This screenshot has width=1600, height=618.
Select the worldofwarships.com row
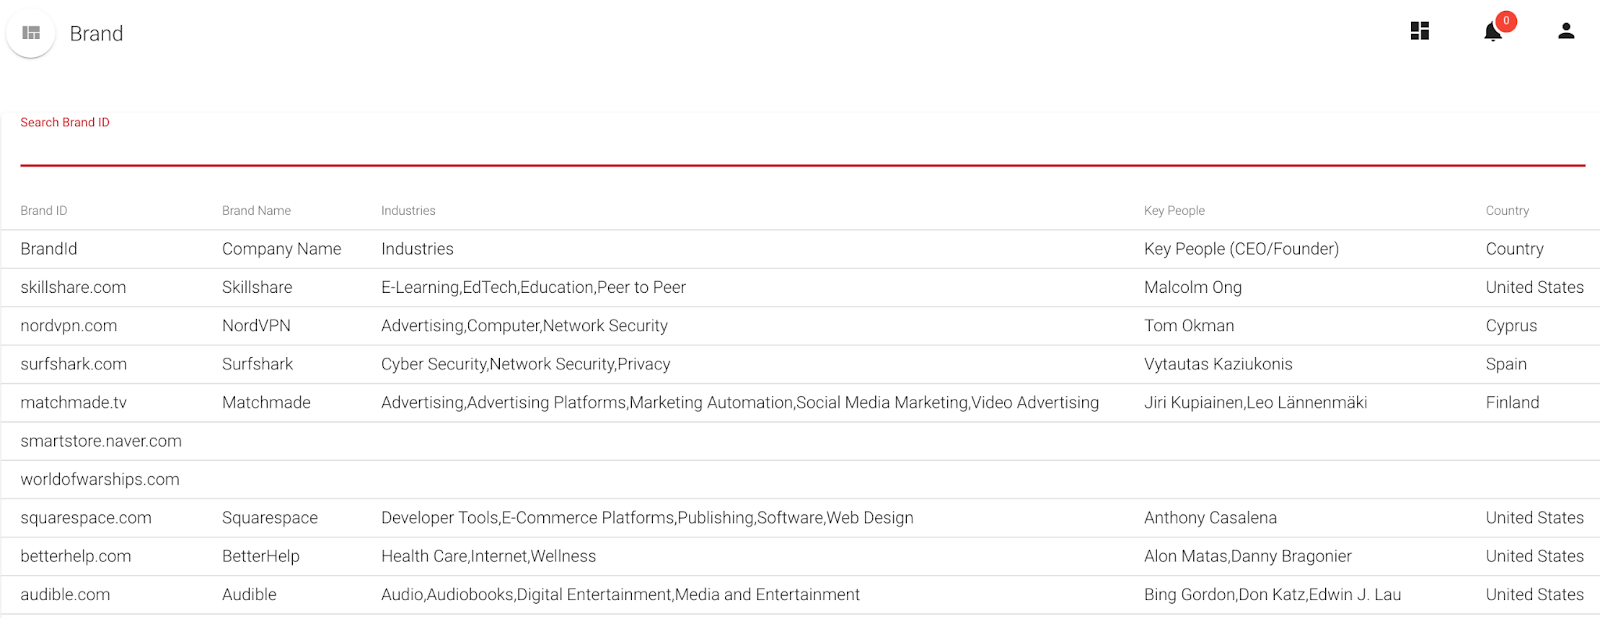click(800, 480)
